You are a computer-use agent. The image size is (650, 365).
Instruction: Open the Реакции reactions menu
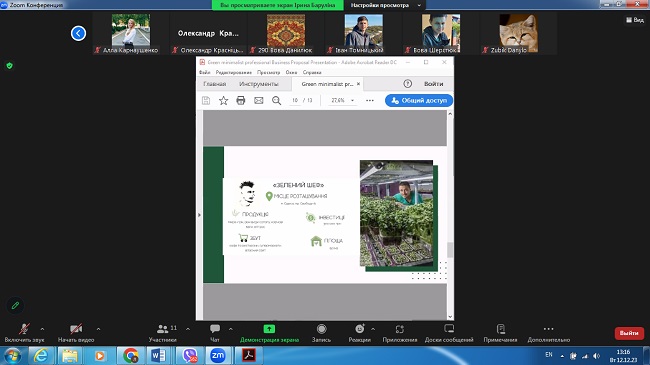[x=359, y=333]
